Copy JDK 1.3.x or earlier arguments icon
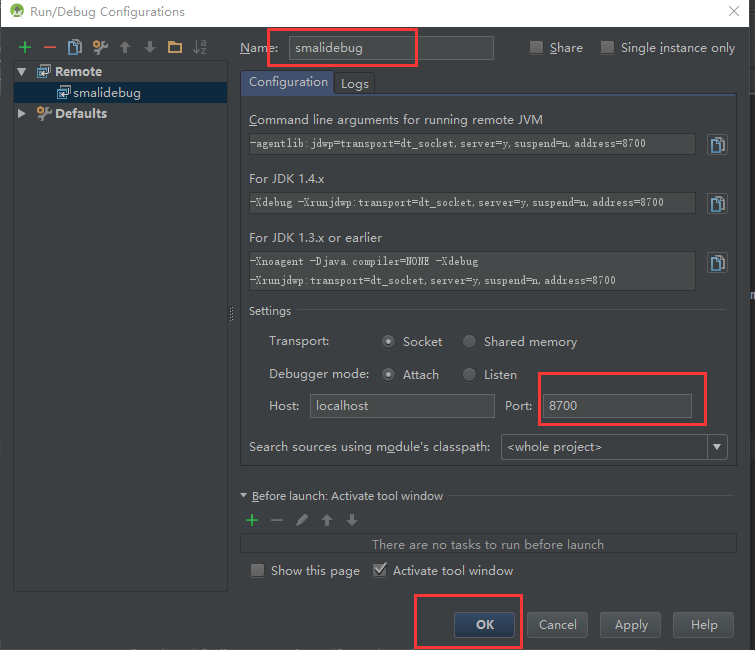The width and height of the screenshot is (755, 650). (717, 263)
